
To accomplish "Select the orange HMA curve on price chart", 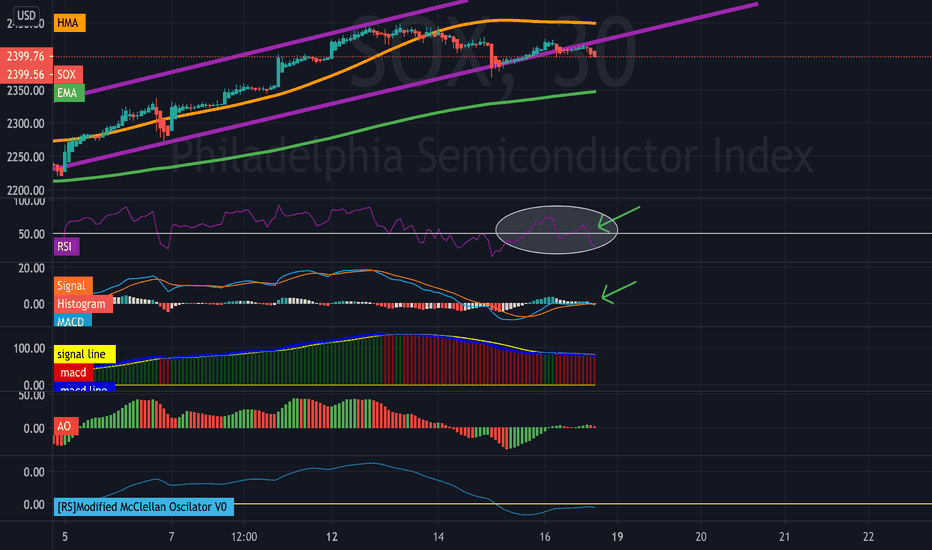I will (333, 74).
